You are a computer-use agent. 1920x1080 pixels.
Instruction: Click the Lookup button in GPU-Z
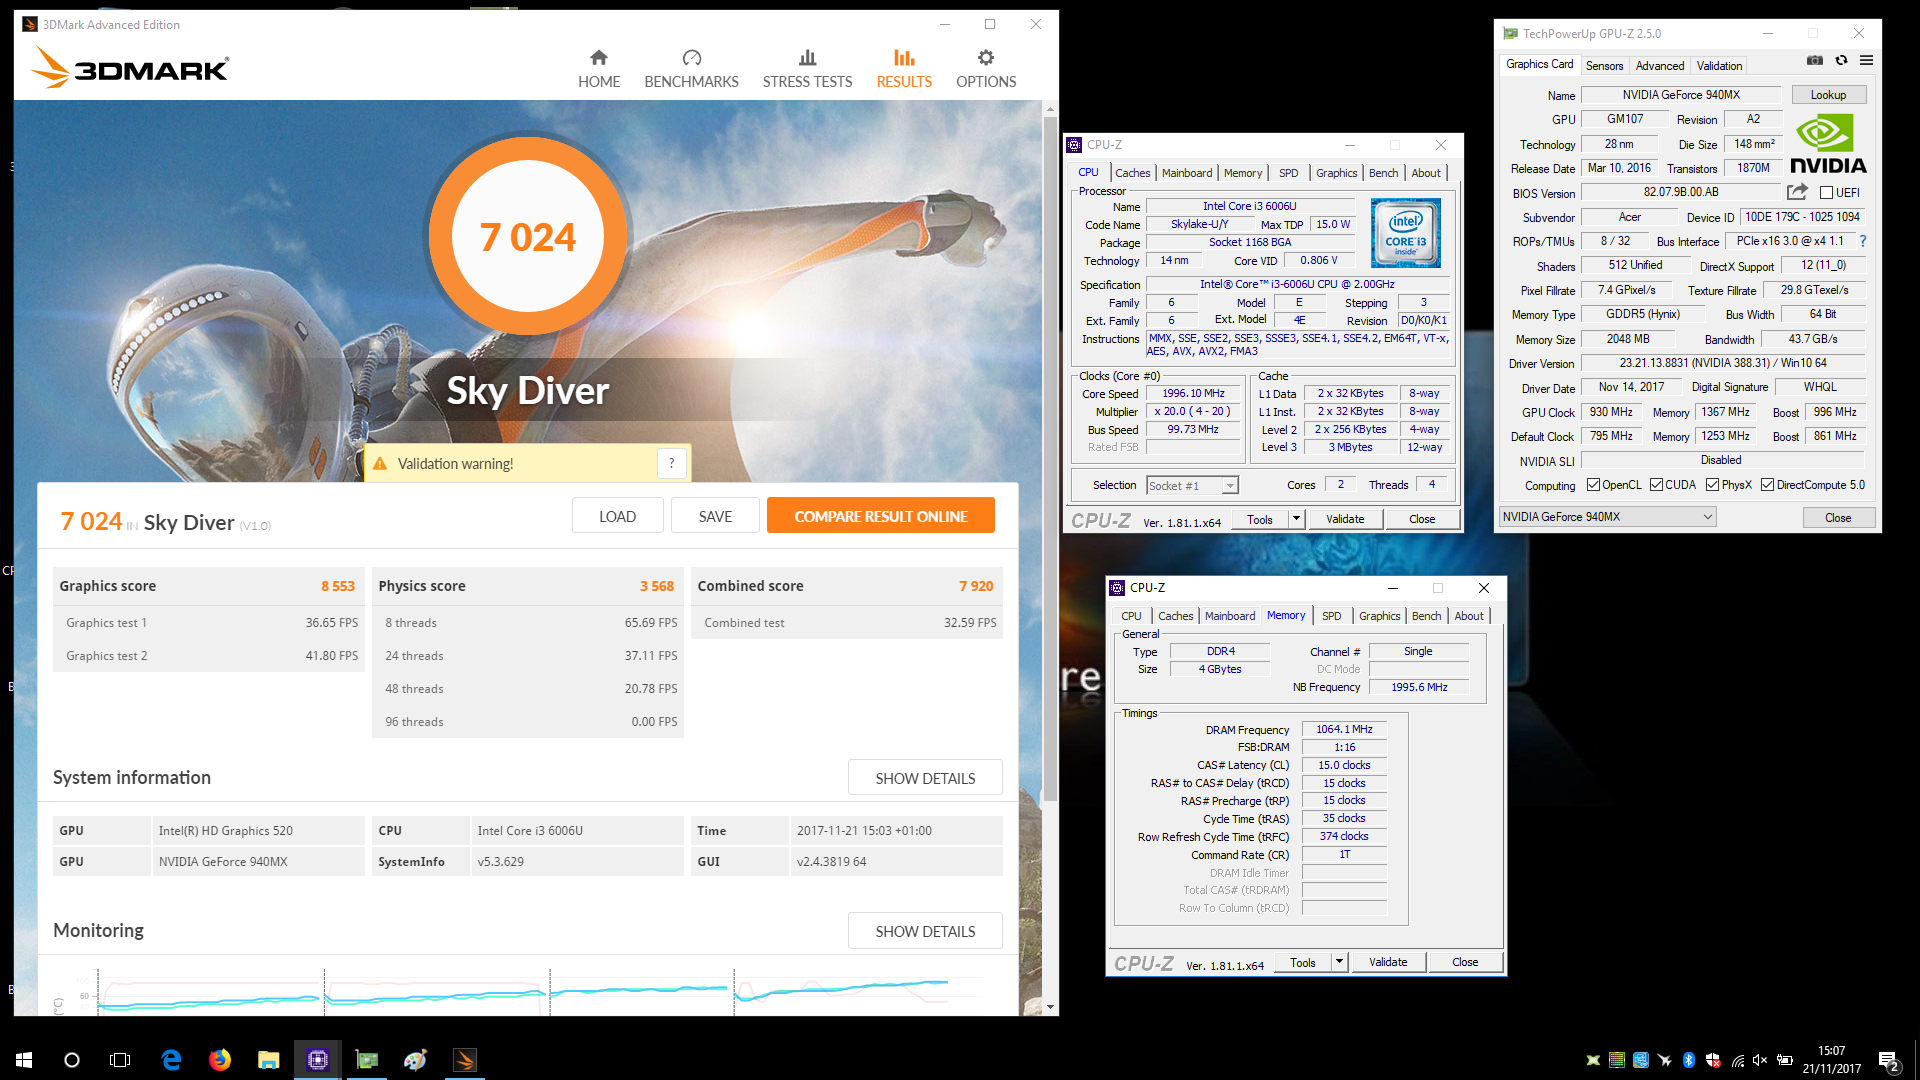pos(1828,95)
